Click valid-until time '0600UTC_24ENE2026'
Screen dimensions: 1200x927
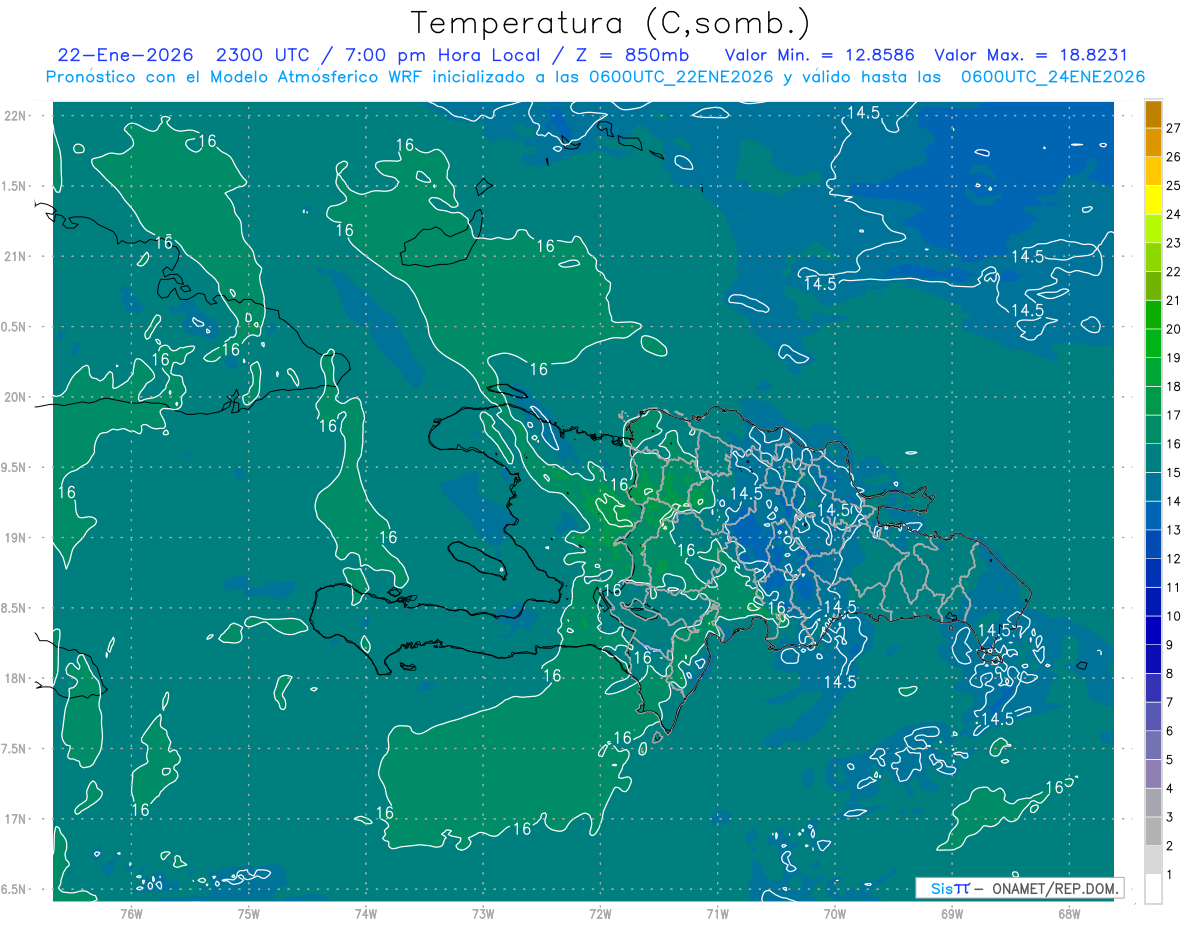pos(1052,77)
